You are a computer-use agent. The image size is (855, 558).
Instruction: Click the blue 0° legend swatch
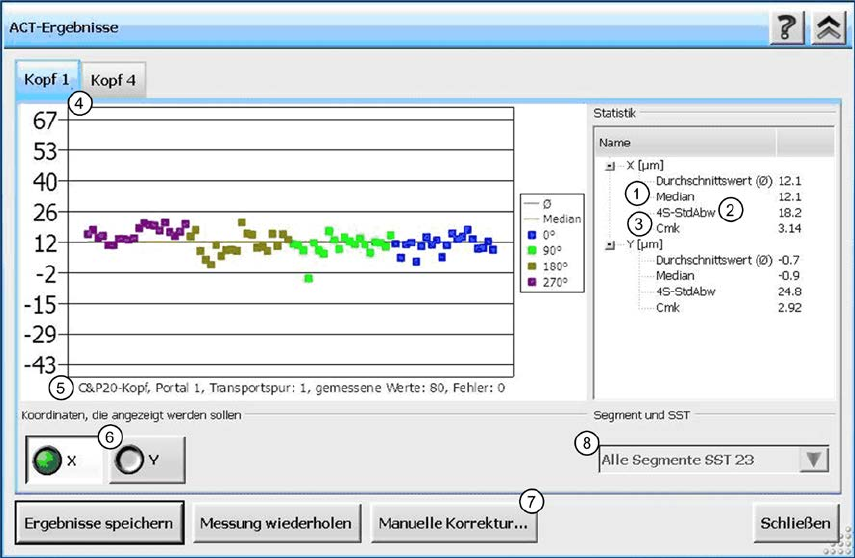[532, 235]
